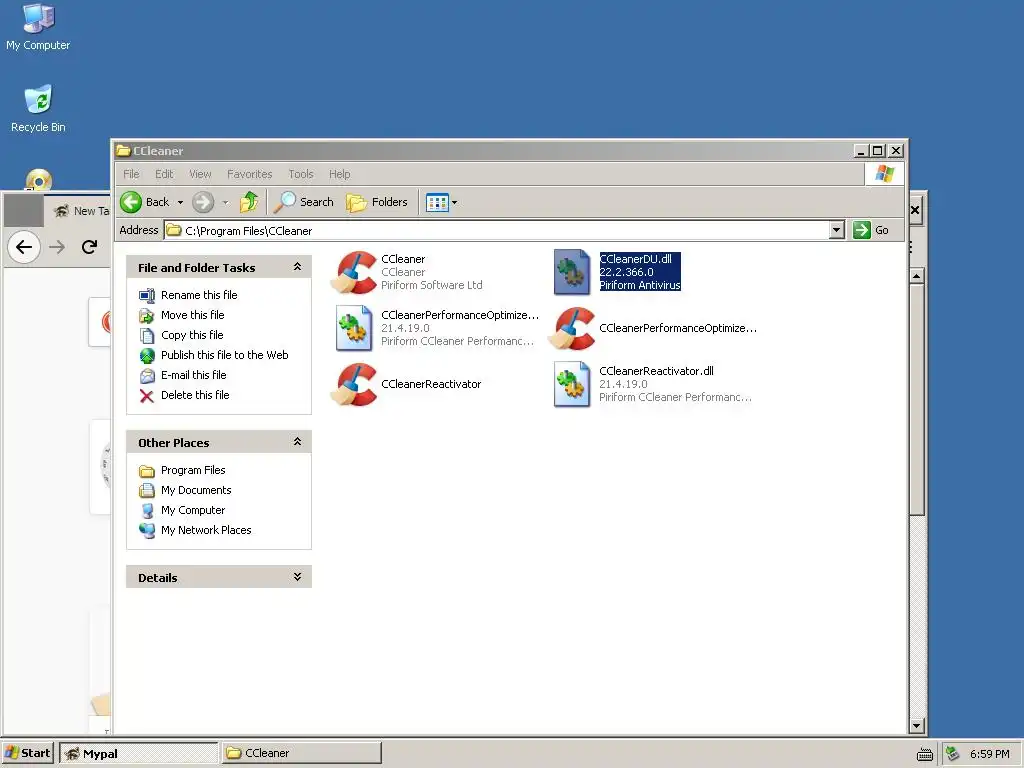Image resolution: width=1024 pixels, height=768 pixels.
Task: Click the globe Publish icon
Action: tap(147, 355)
